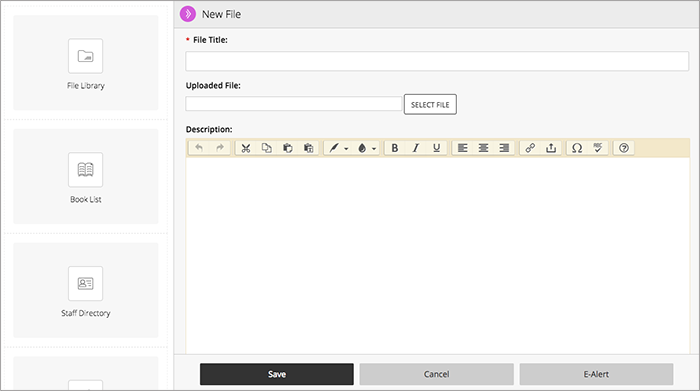The image size is (700, 391).
Task: Click the upload file icon in the toolbar
Action: pos(551,148)
